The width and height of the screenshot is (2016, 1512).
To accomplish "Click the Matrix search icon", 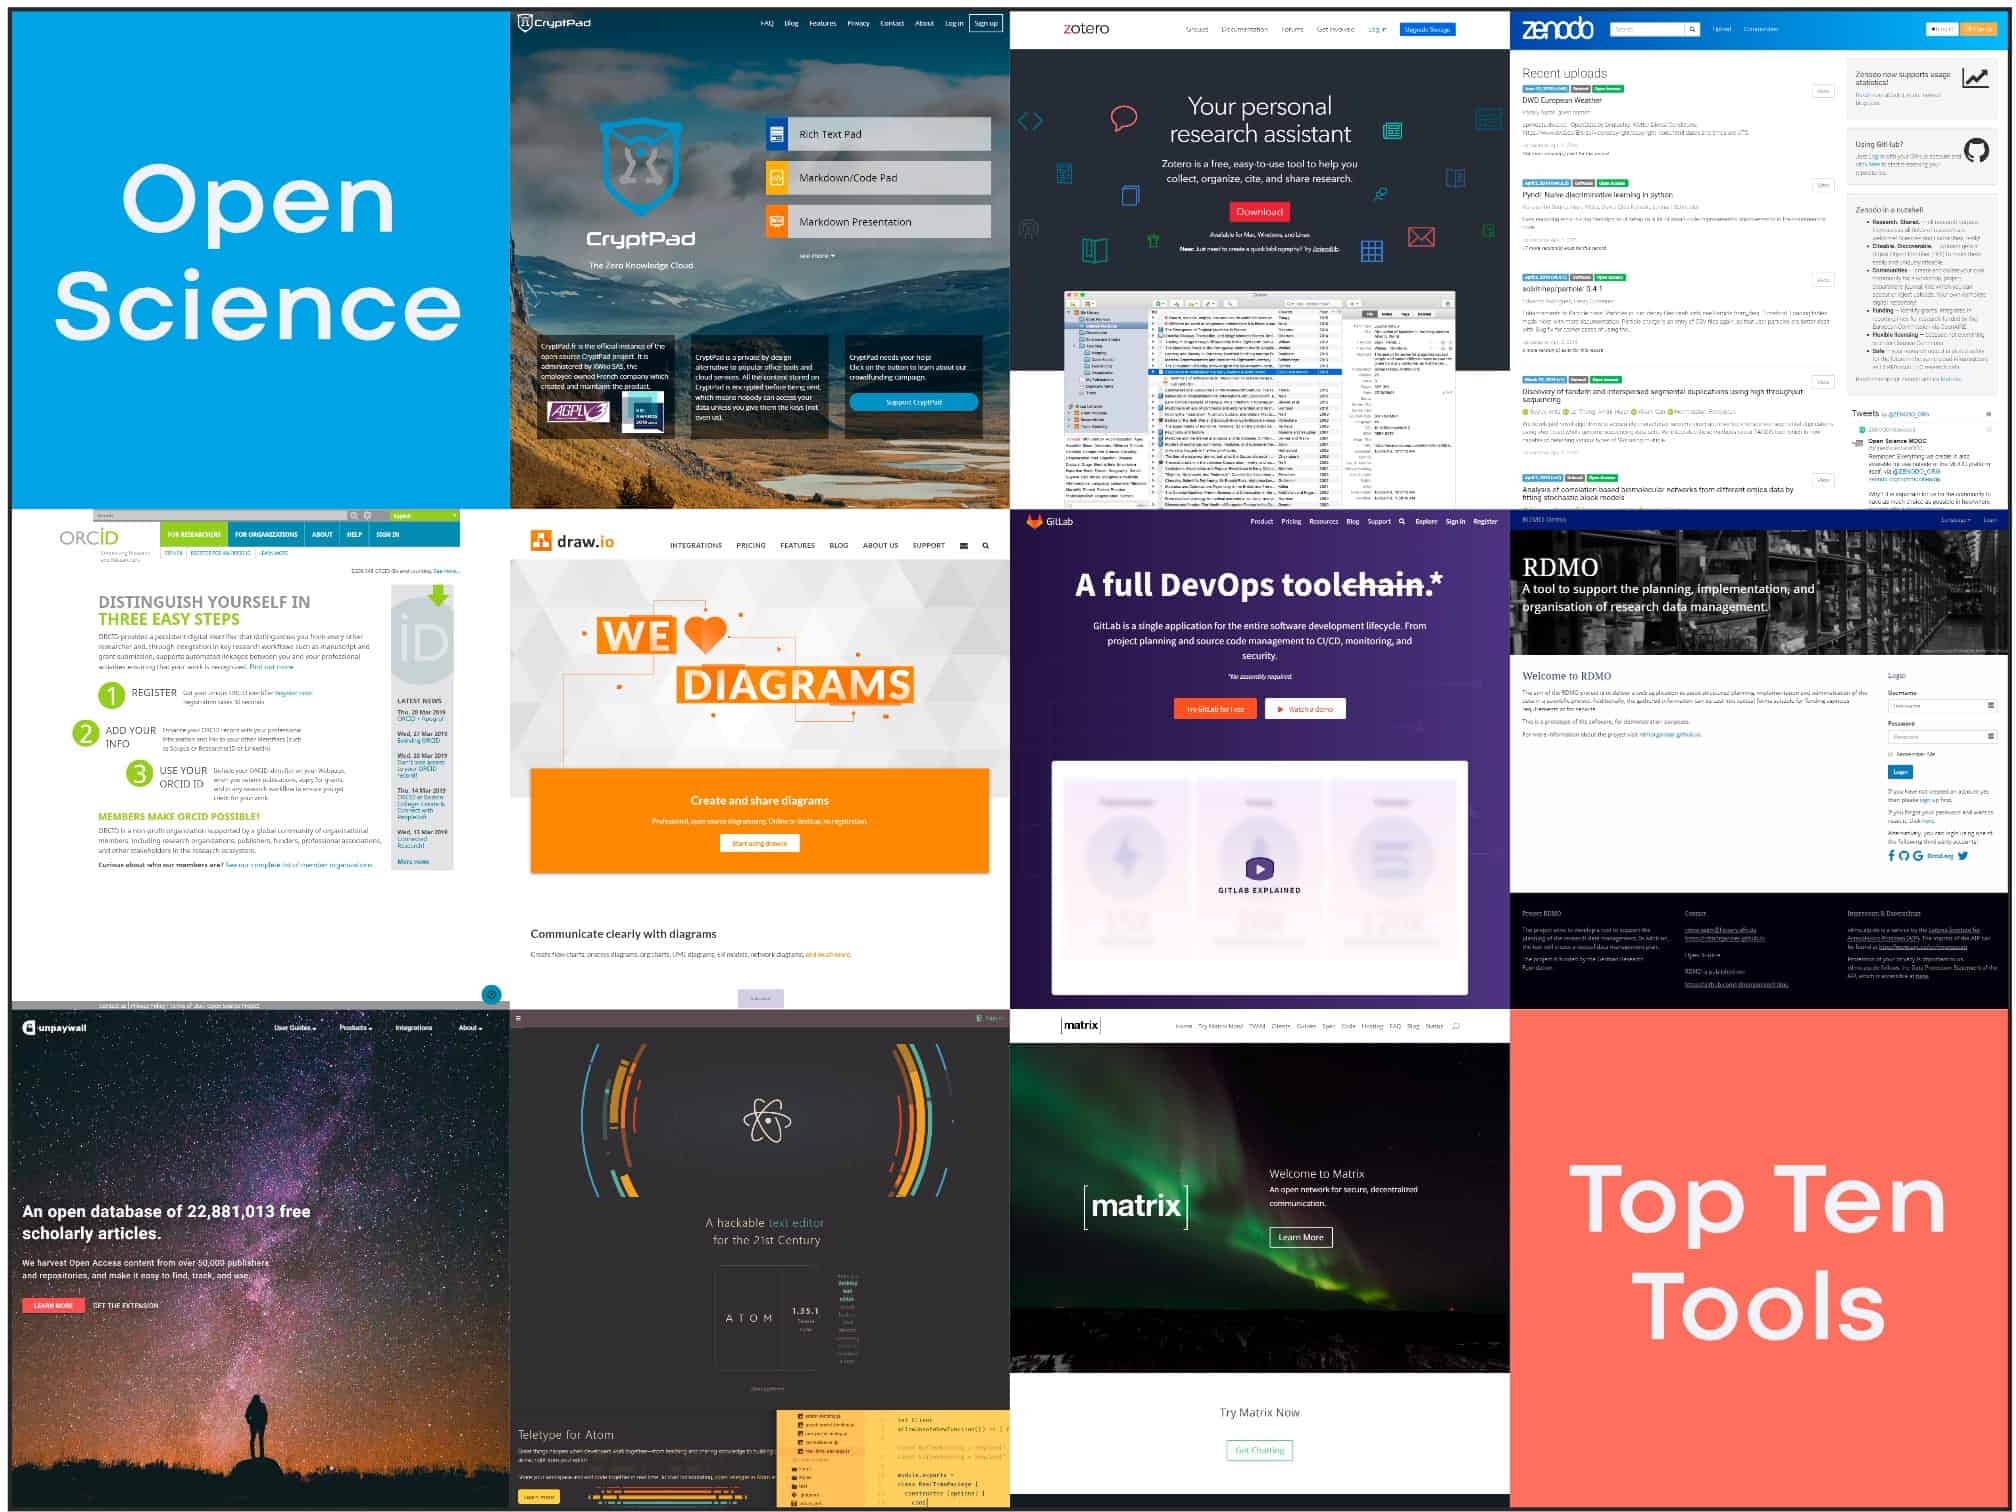I will click(x=1456, y=1025).
